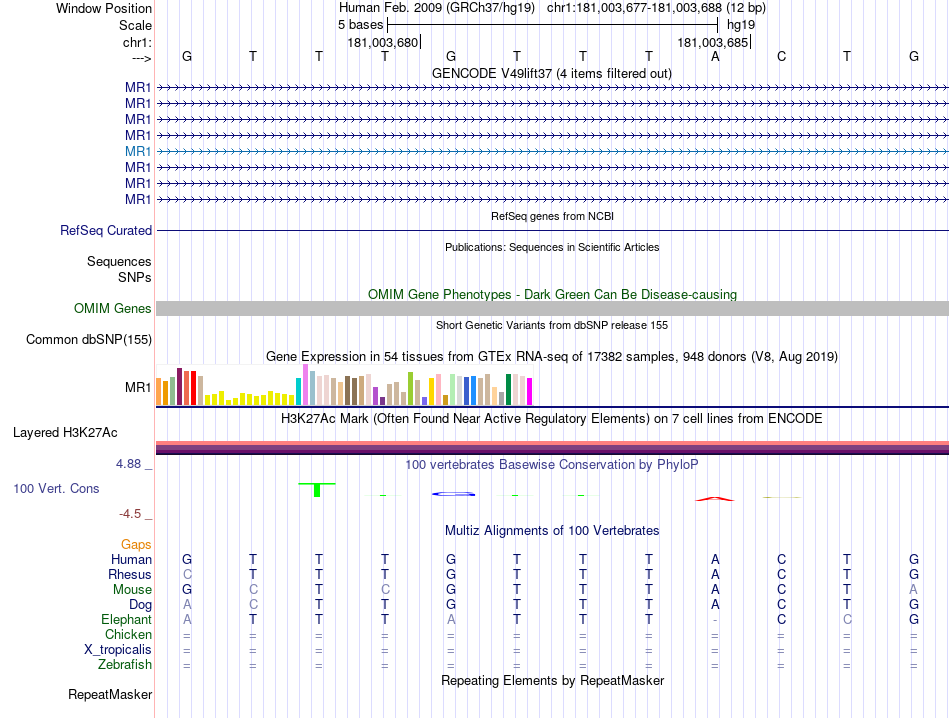Click the 181,003,685 coordinate marker

(713, 42)
